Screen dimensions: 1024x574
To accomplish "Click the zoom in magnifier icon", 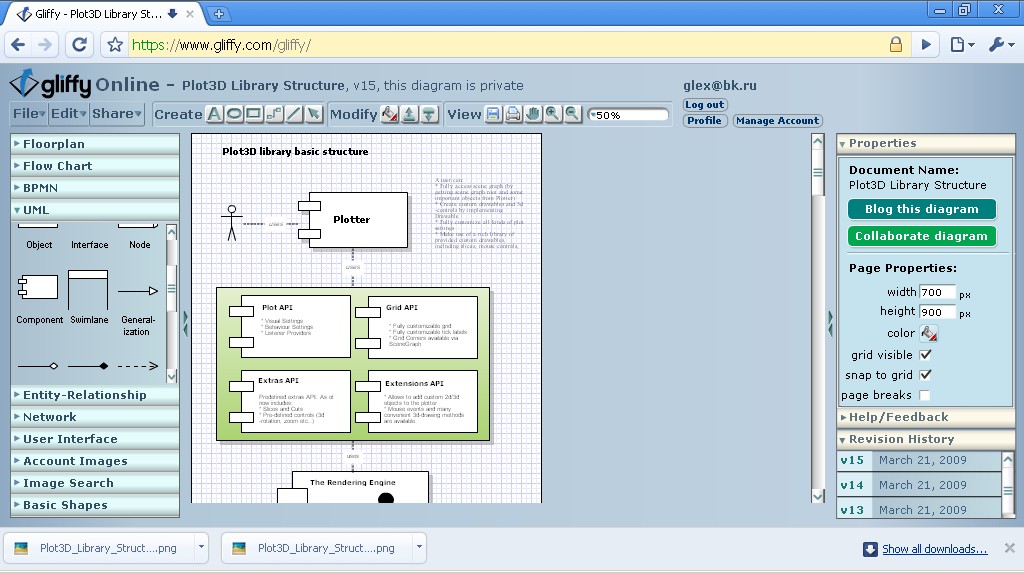I will 552,114.
